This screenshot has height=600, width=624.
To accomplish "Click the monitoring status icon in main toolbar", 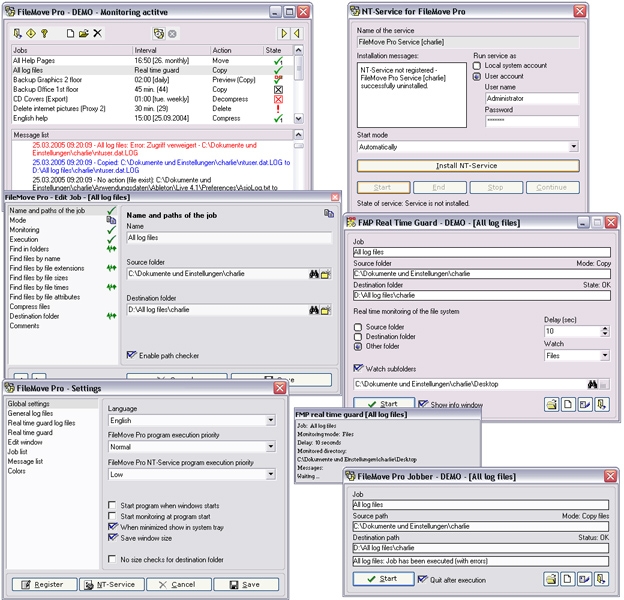I will (x=159, y=34).
